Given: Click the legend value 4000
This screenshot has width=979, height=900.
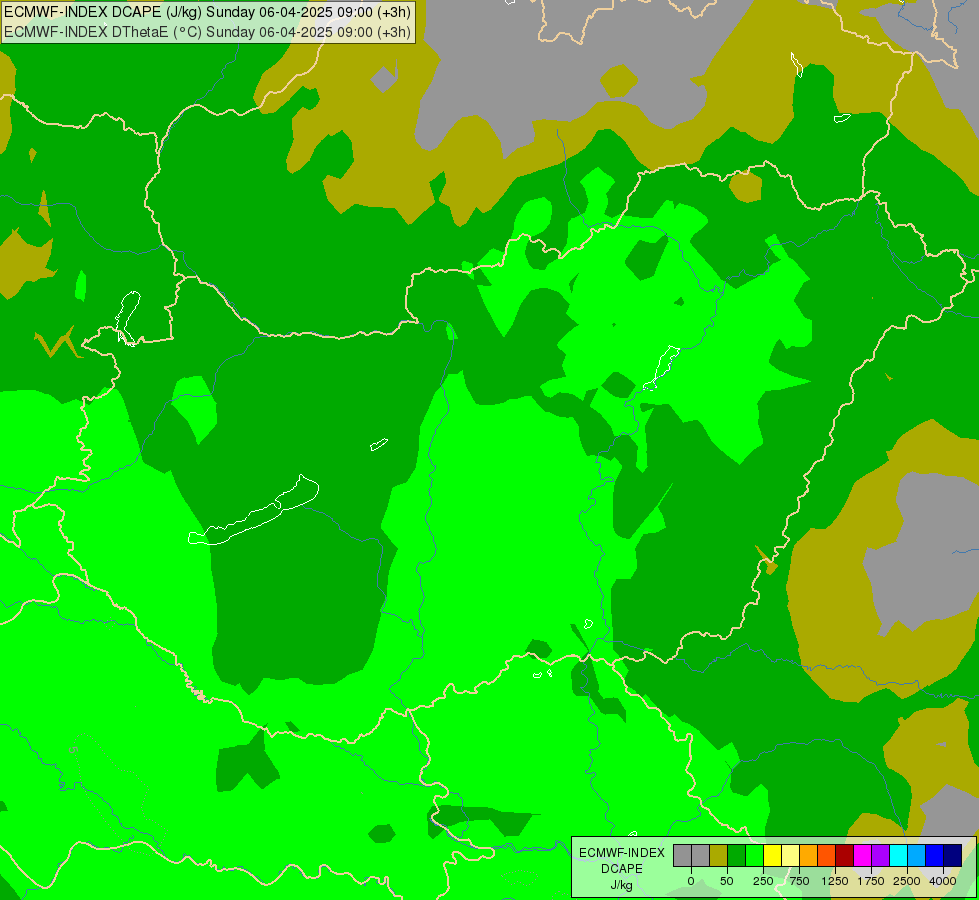Looking at the screenshot, I should tap(943, 881).
